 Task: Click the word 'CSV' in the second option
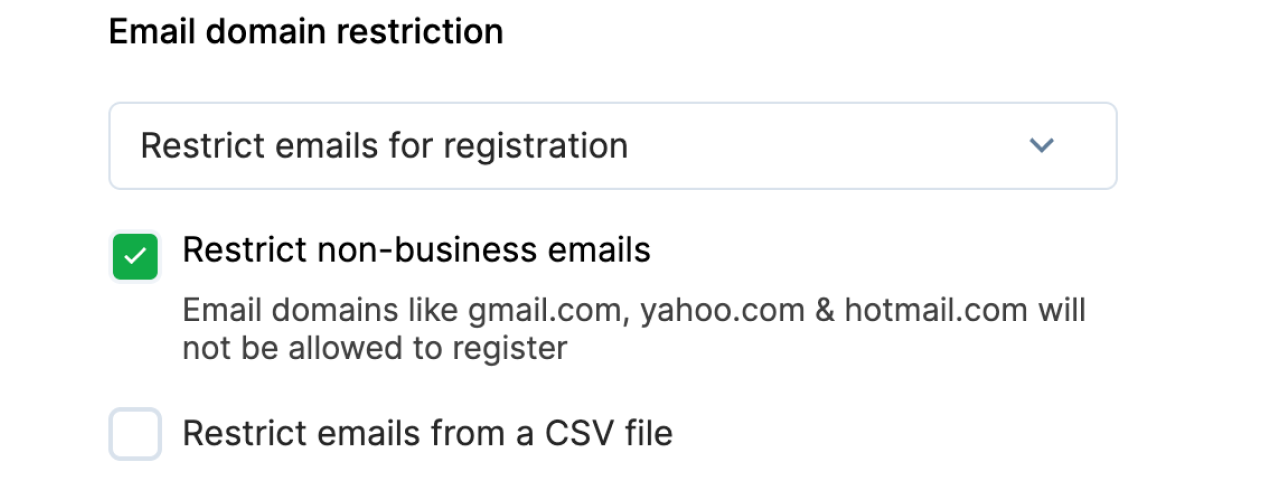575,434
